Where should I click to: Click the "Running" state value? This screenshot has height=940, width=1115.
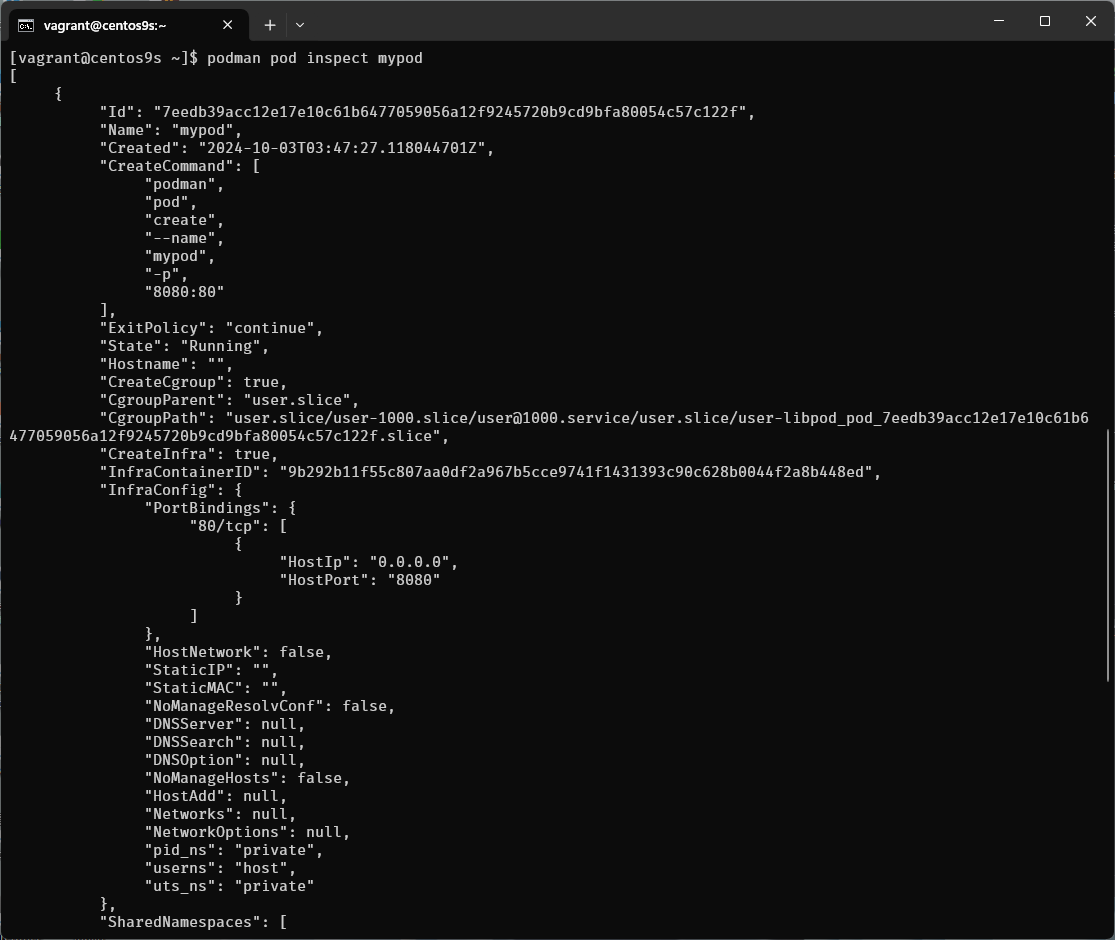(229, 346)
